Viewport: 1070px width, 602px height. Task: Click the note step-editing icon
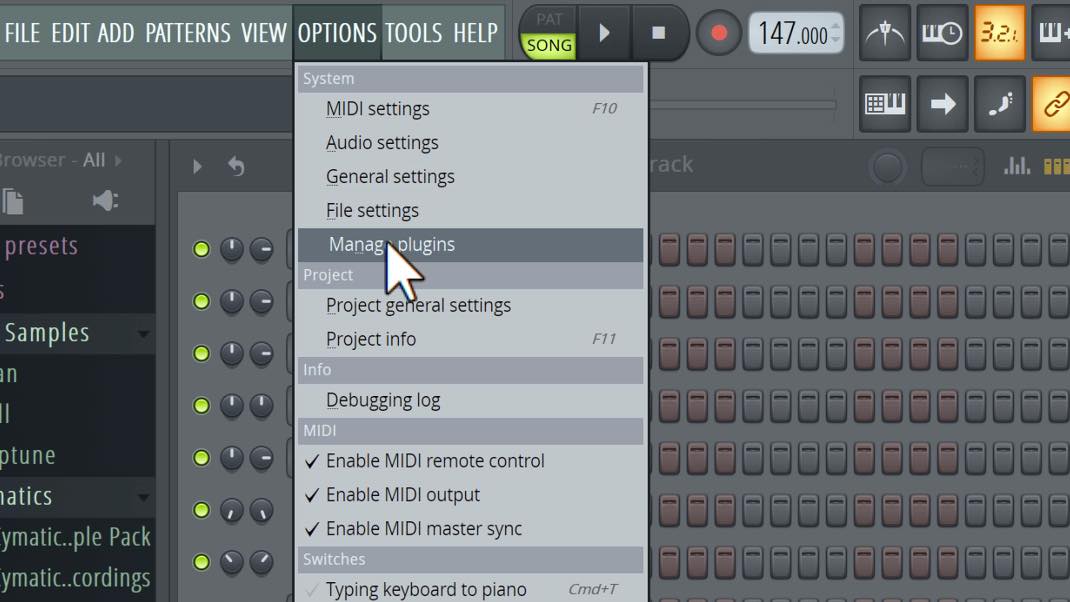tap(999, 104)
